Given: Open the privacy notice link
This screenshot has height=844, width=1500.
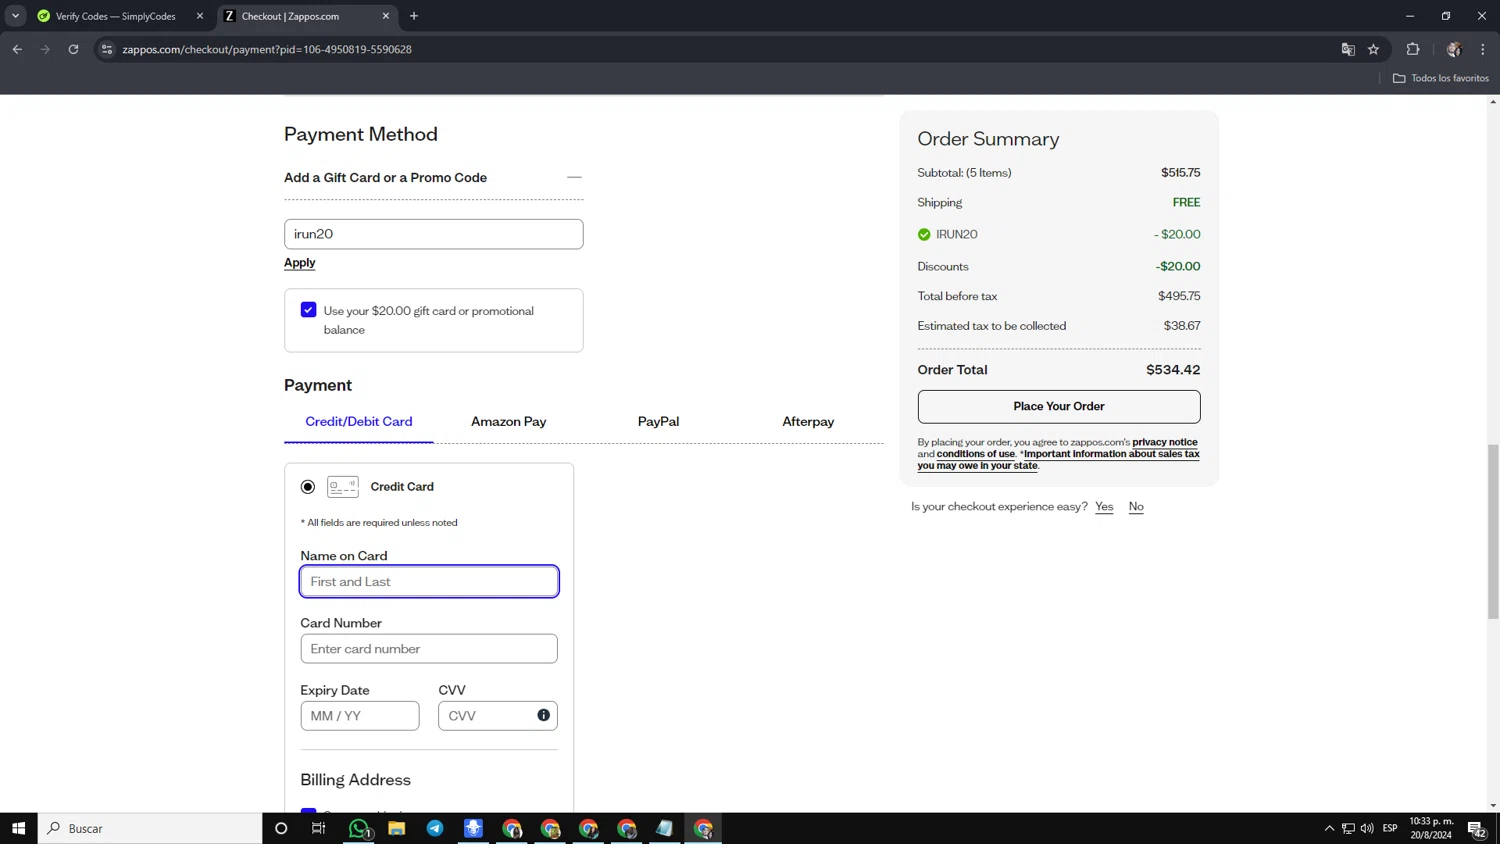Looking at the screenshot, I should click(x=1164, y=442).
